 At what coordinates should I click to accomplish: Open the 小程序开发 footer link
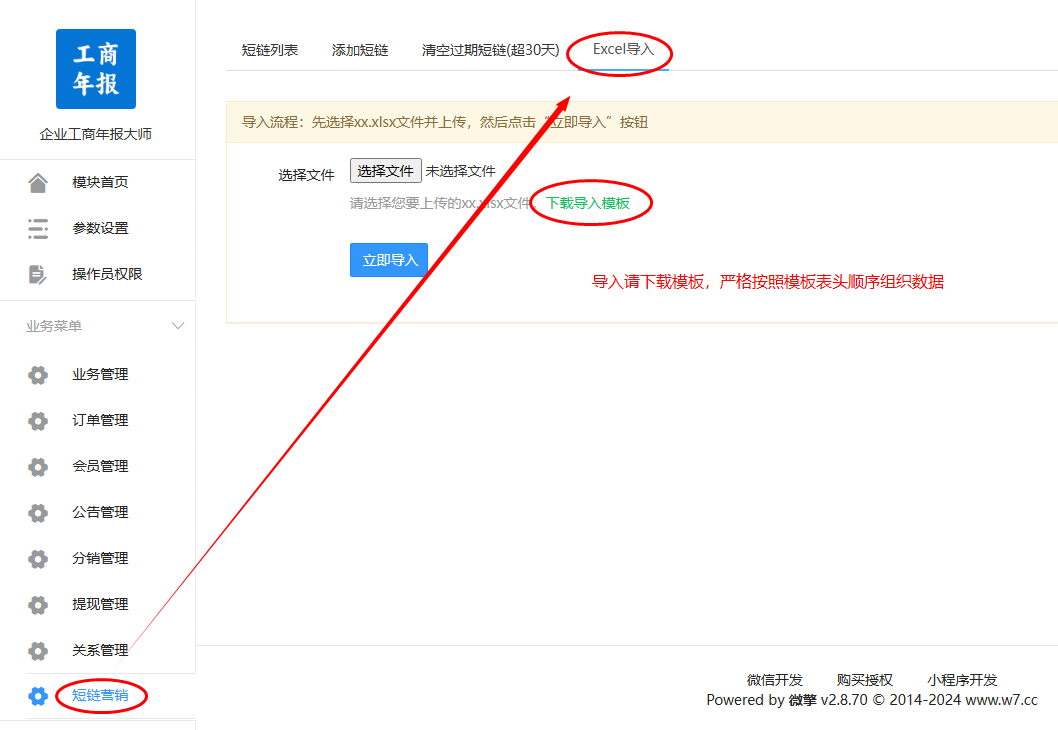tap(962, 679)
